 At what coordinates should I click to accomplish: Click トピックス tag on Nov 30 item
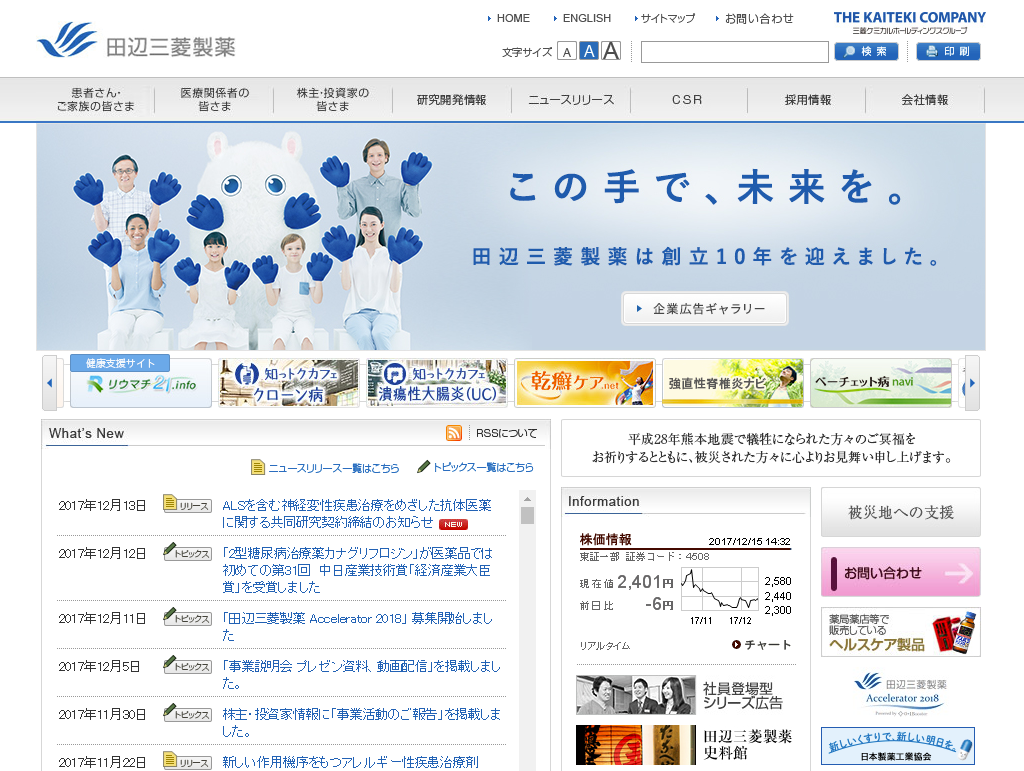point(187,714)
